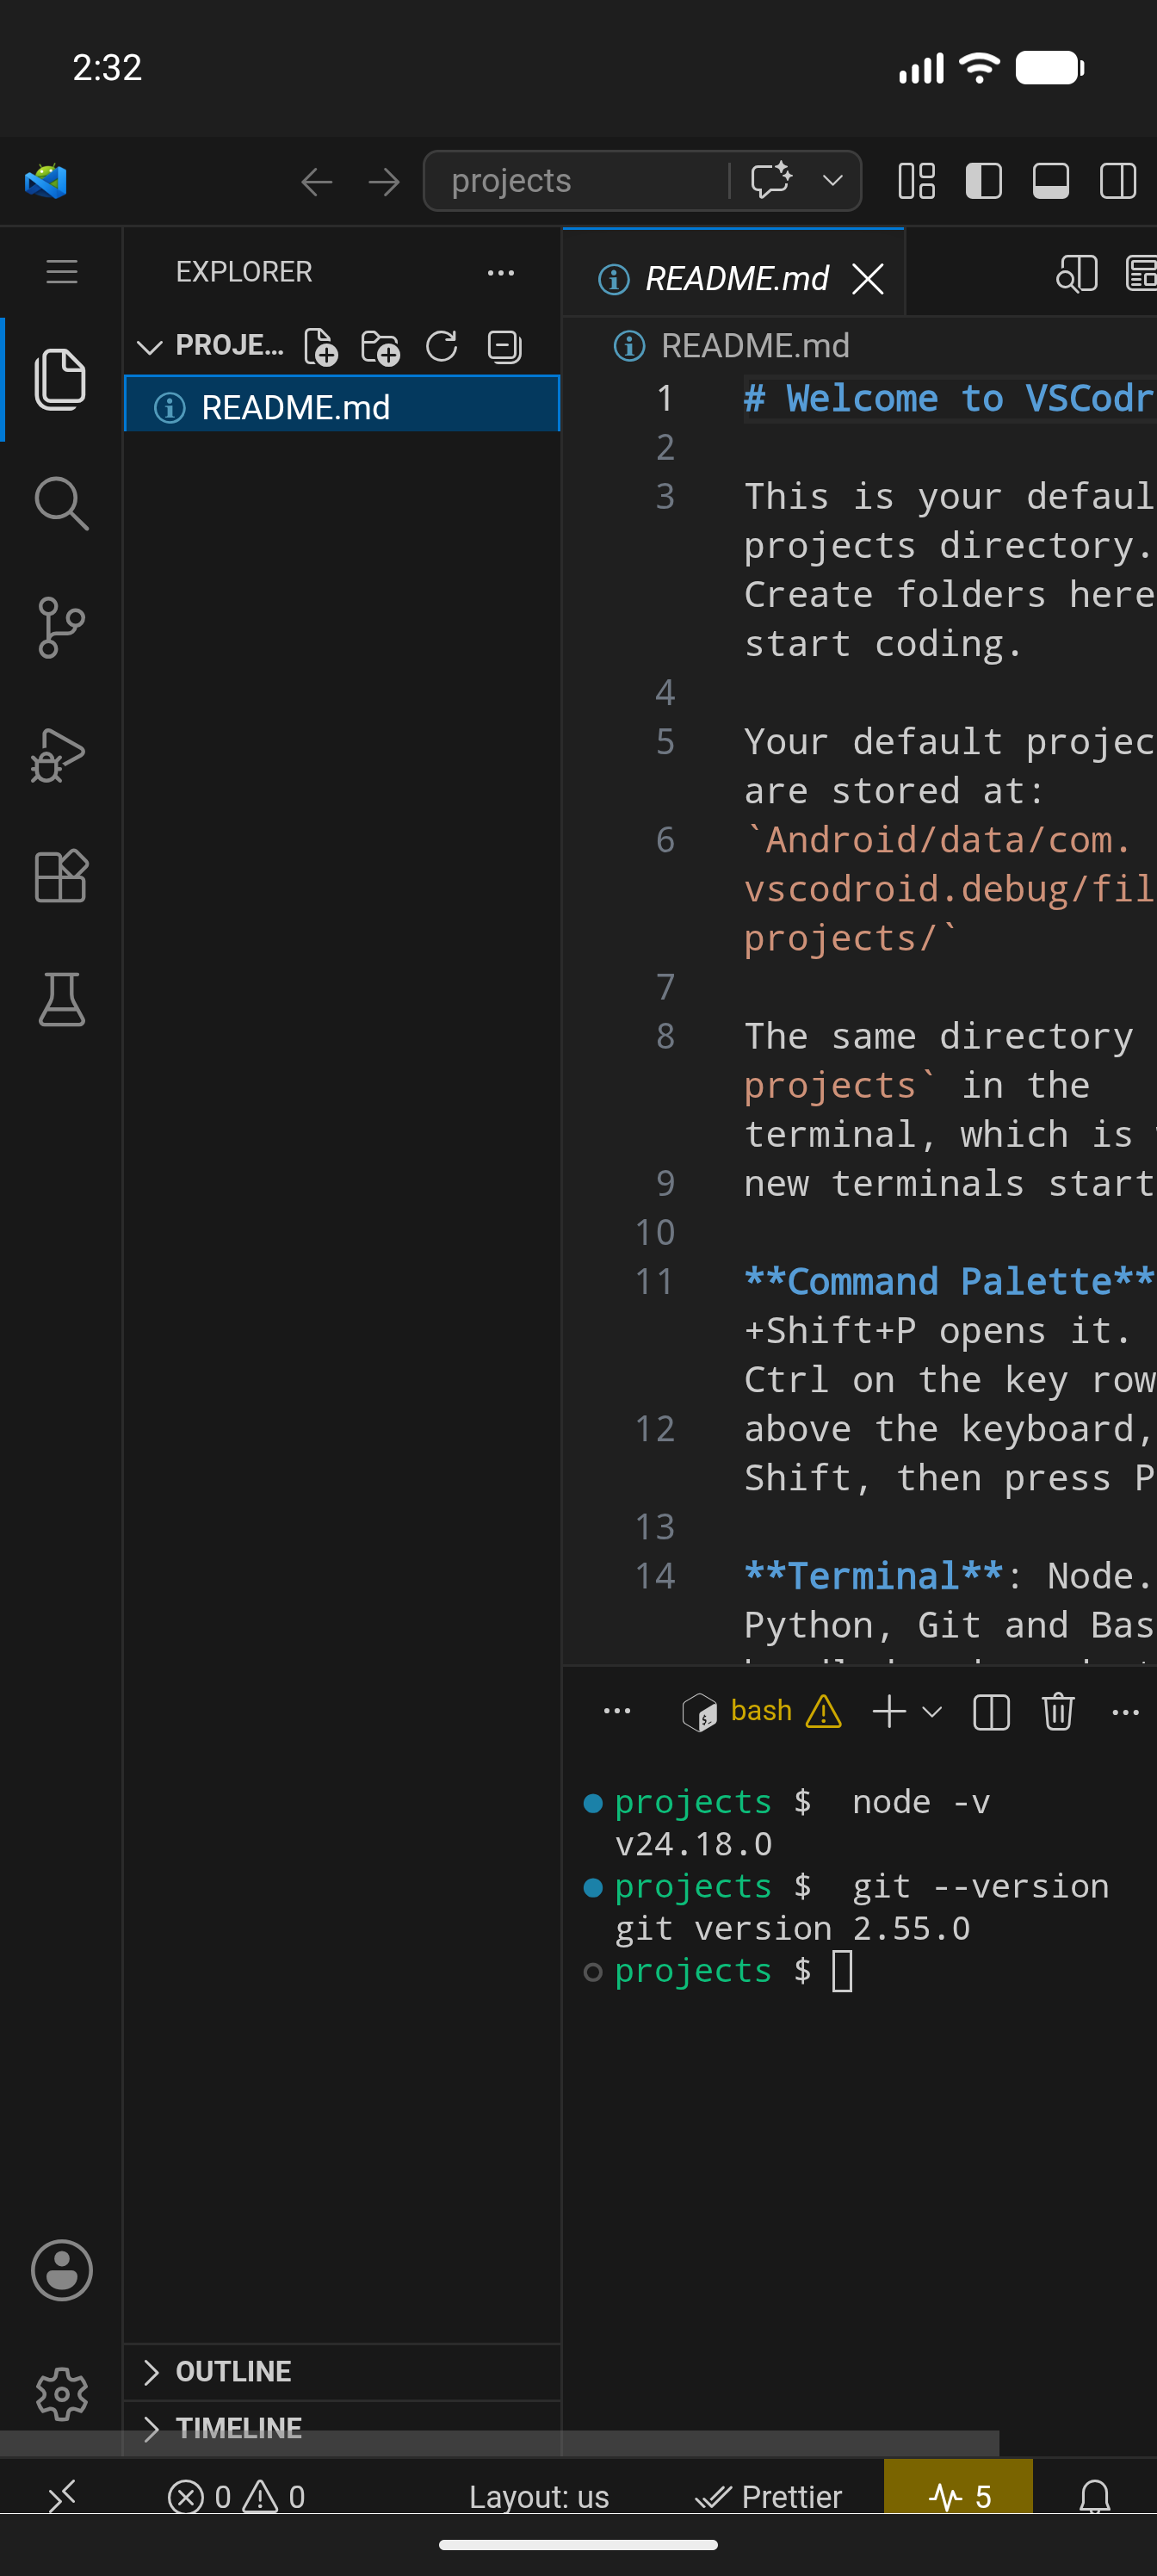Open the hamburger application menu
Screen dimensions: 1157x2576
pos(62,272)
